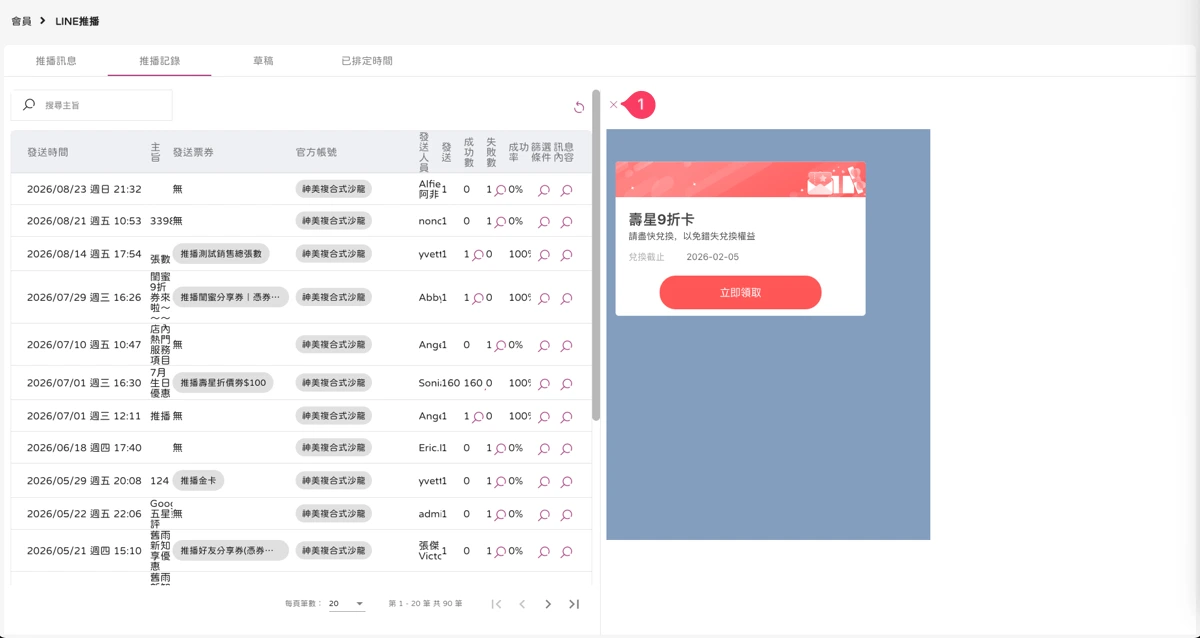View message content for the 2026/07/01 12:11 row

click(x=566, y=417)
